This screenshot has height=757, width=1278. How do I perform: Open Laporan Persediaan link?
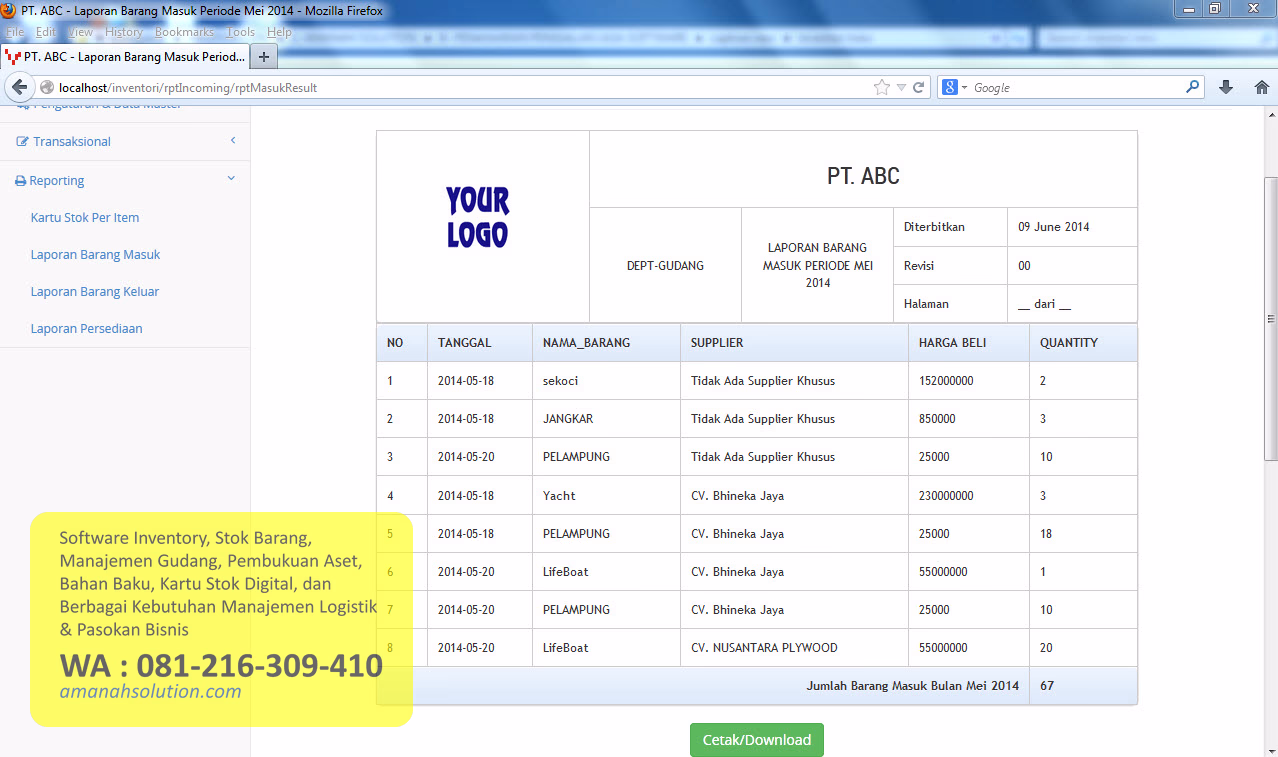pyautogui.click(x=86, y=329)
